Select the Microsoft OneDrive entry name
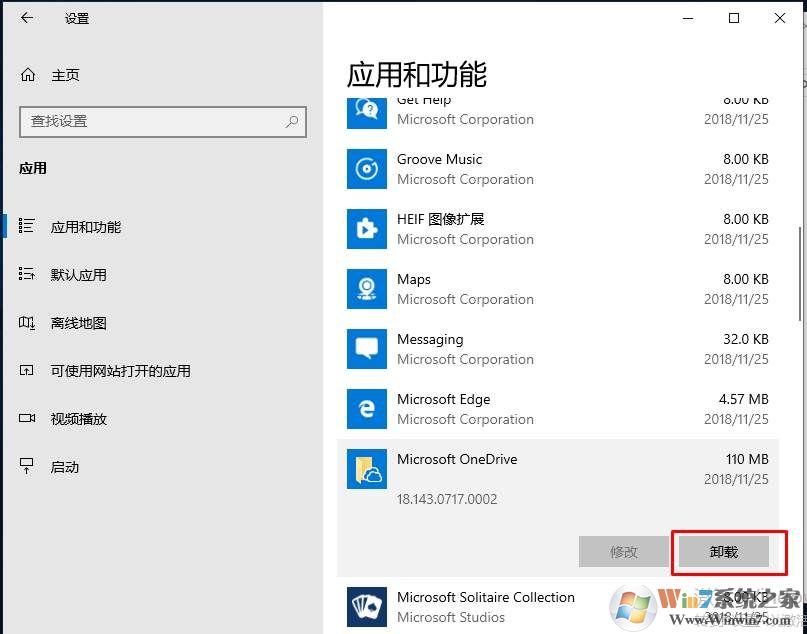 coord(457,459)
